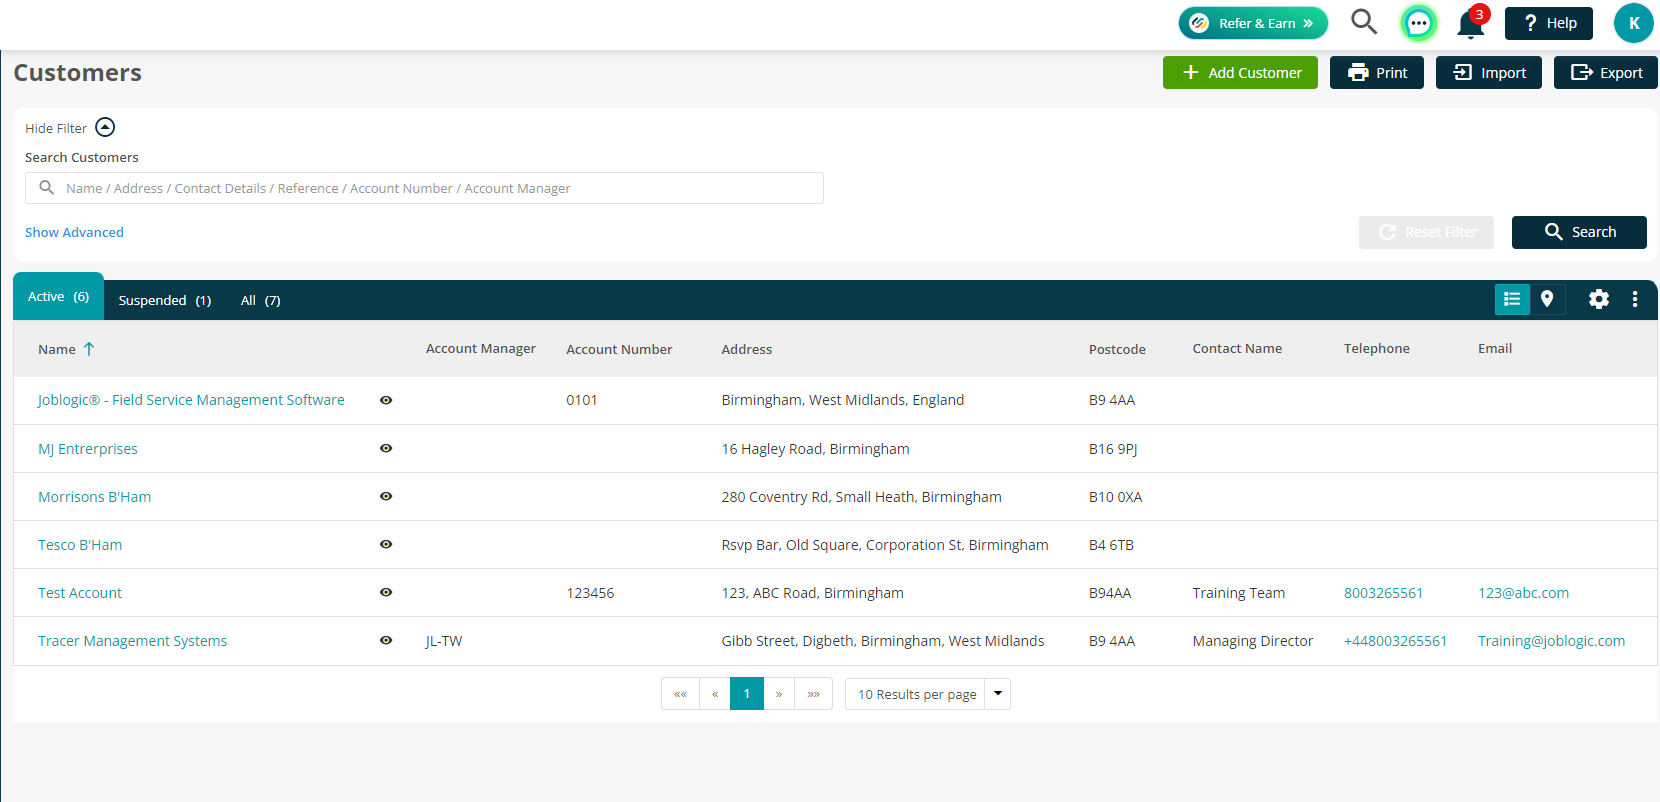Click the Export button

pyautogui.click(x=1606, y=72)
